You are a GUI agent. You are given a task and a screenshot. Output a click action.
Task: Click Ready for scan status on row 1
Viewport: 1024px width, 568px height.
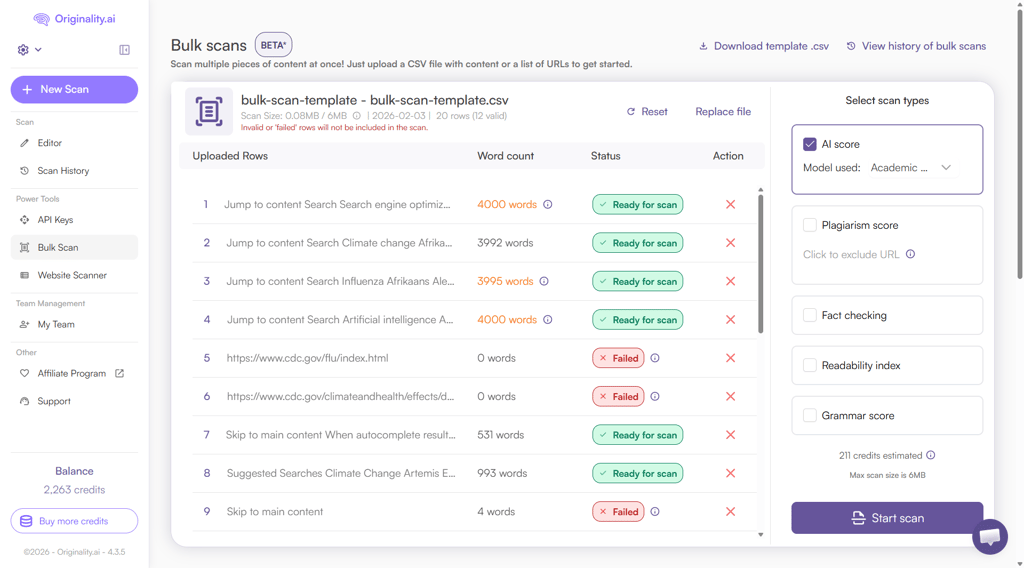coord(637,204)
